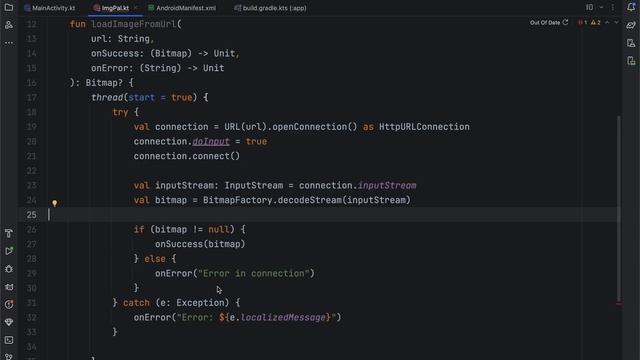
Task: Open the Problems tool window icon
Action: (9, 304)
